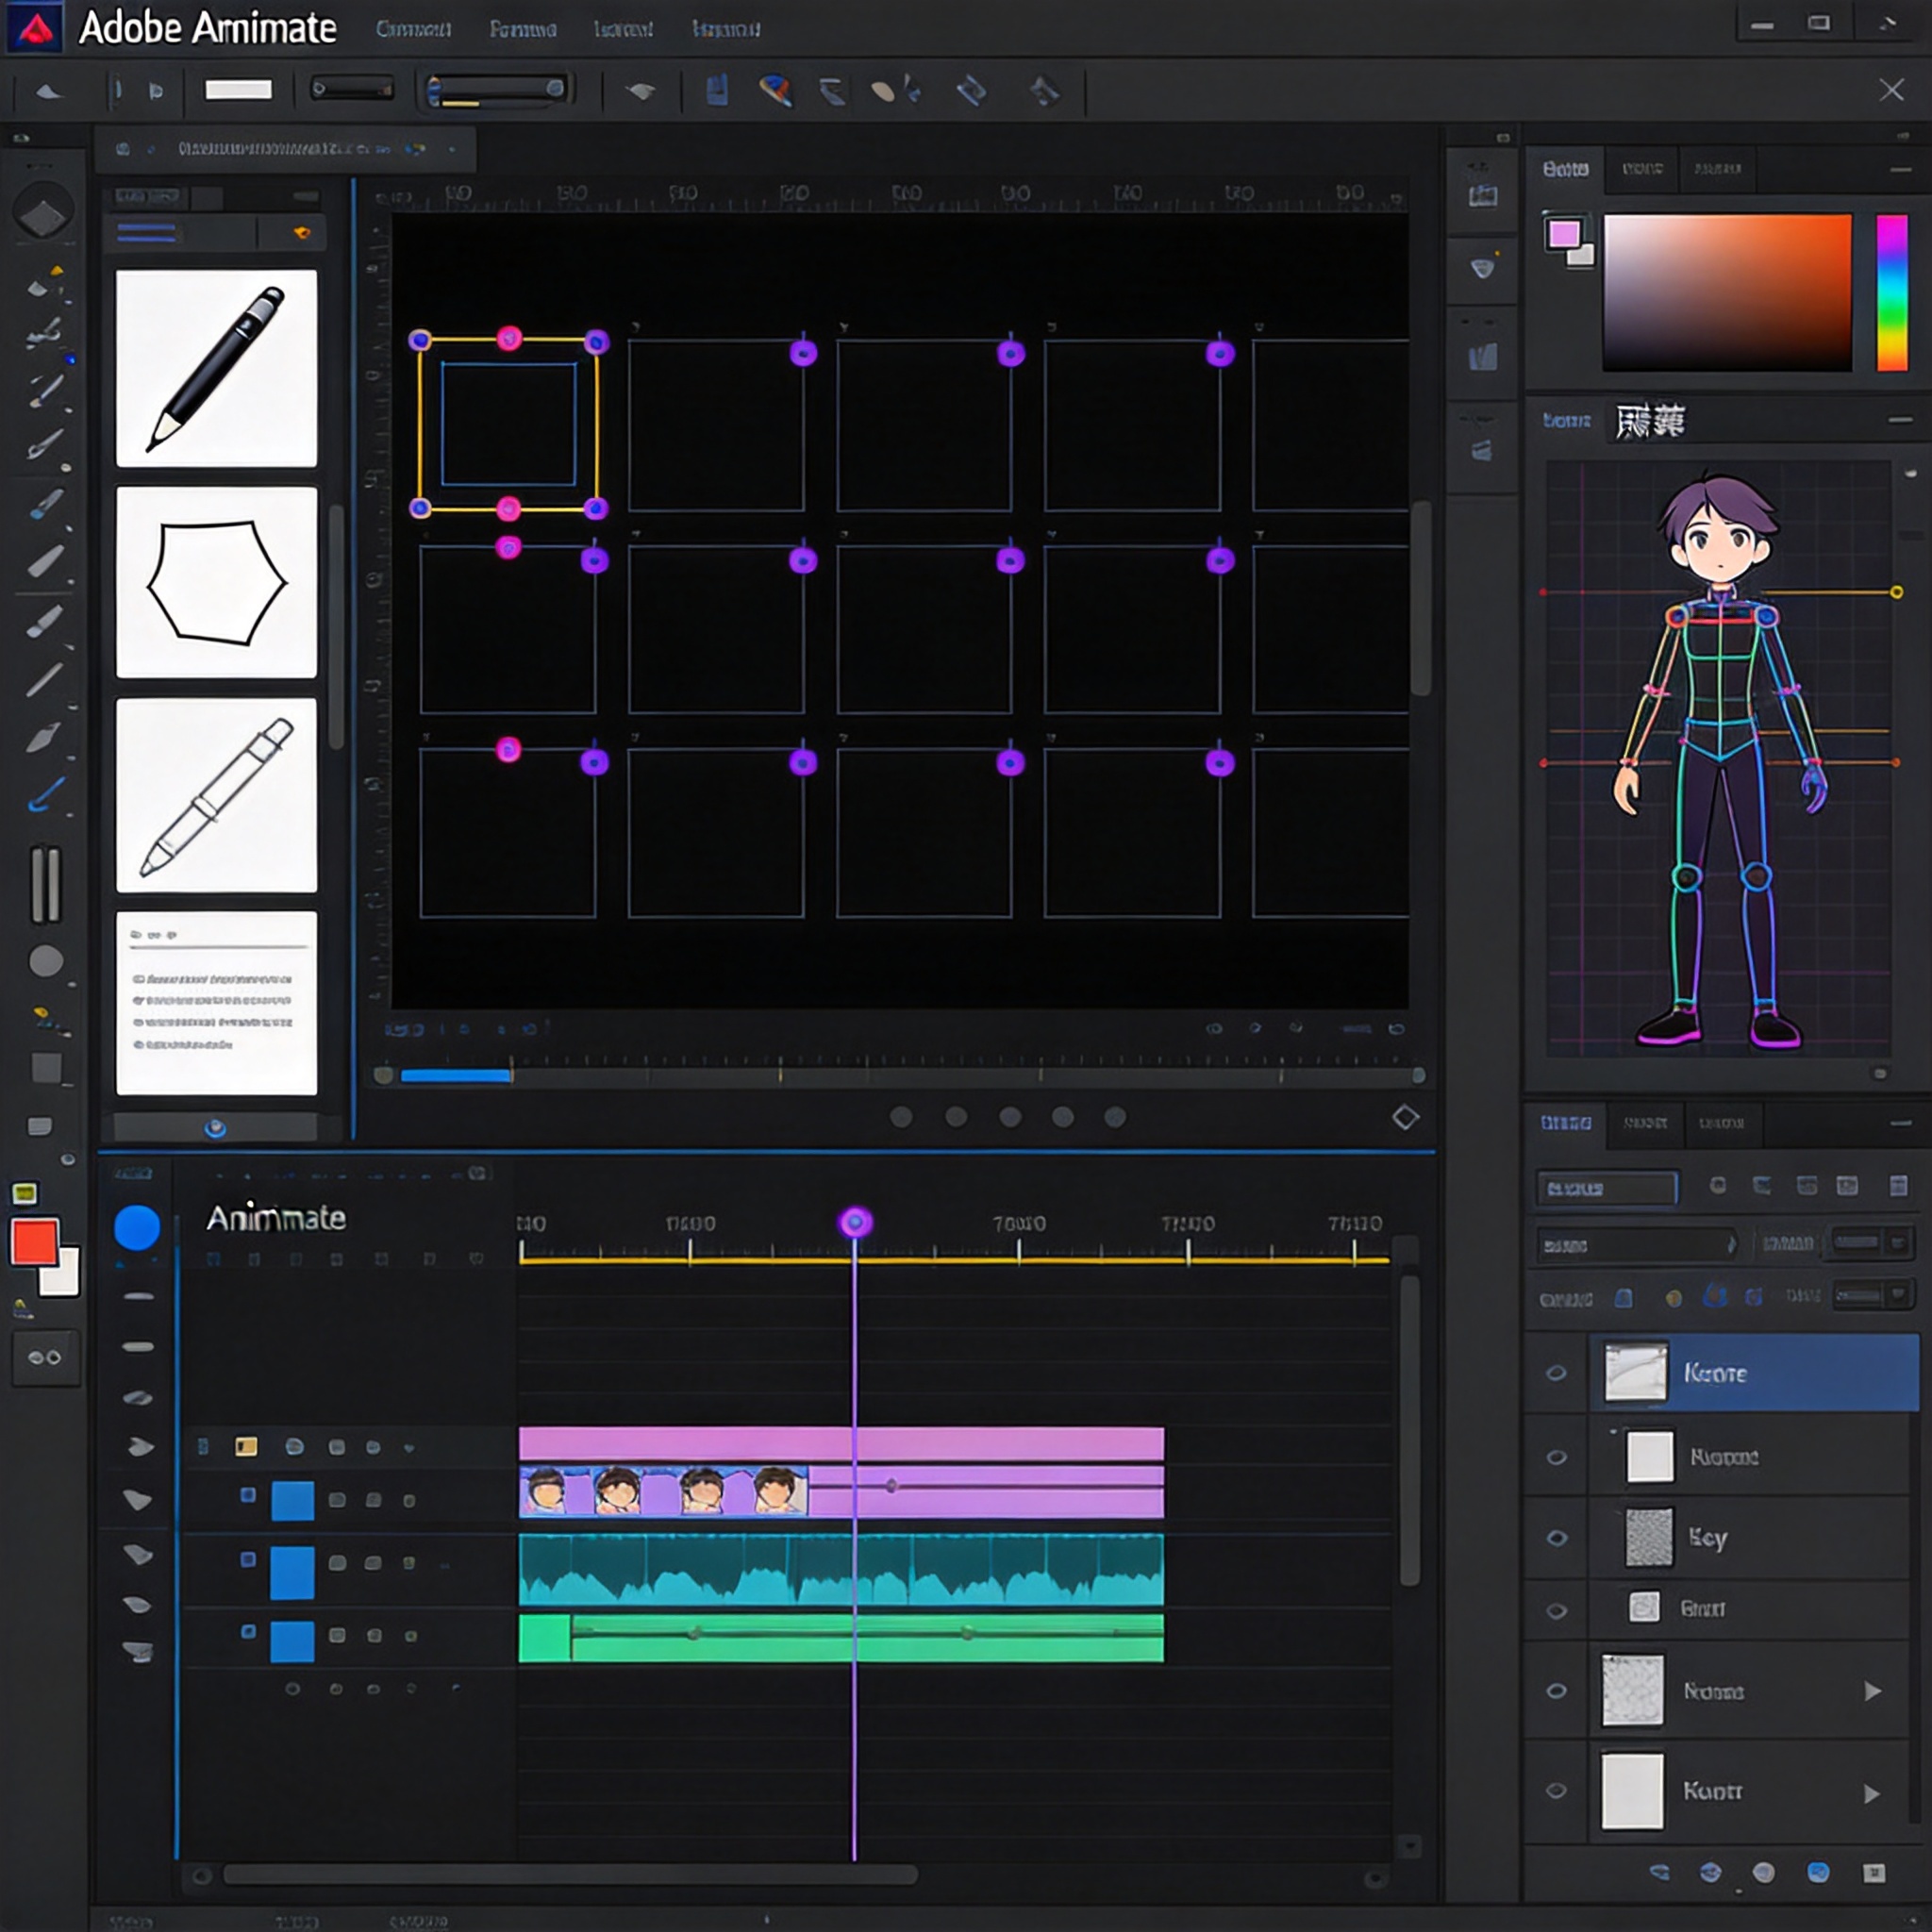
Task: Select the black pencil asset thumbnail
Action: (x=216, y=368)
